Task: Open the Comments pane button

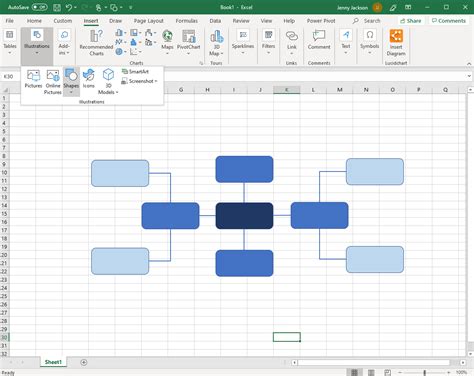Action: coord(449,21)
